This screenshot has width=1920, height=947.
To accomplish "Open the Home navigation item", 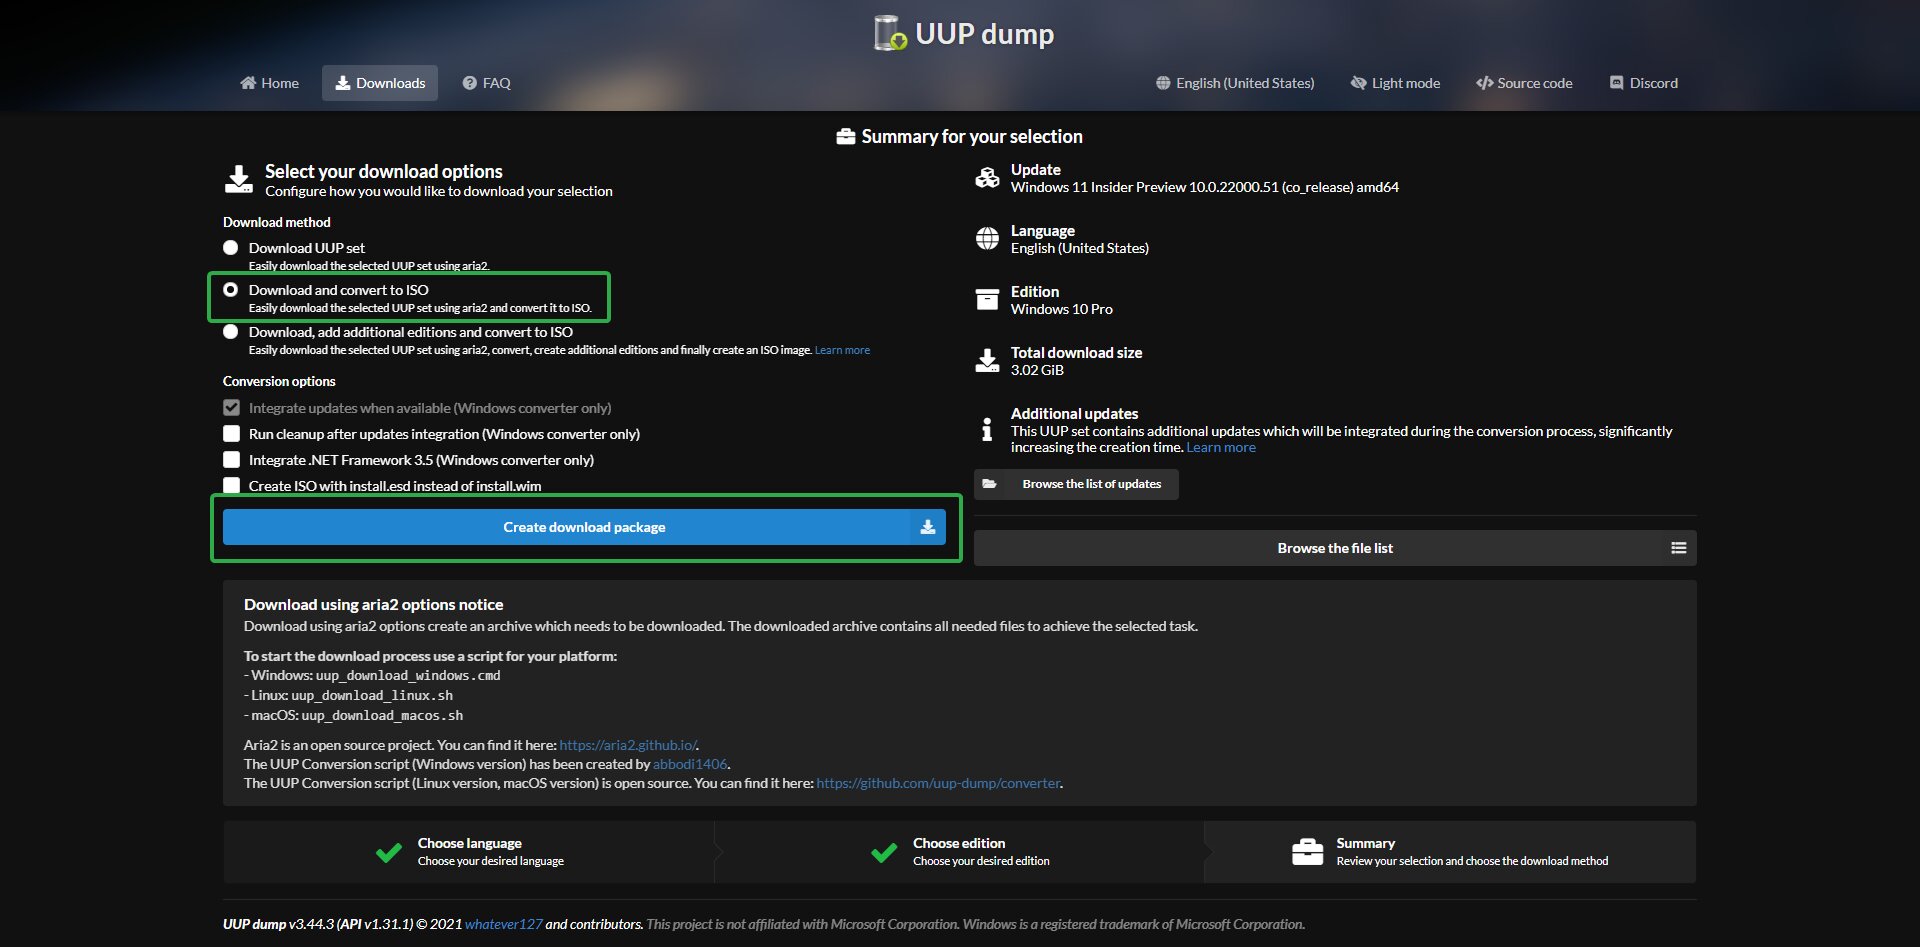I will point(270,83).
